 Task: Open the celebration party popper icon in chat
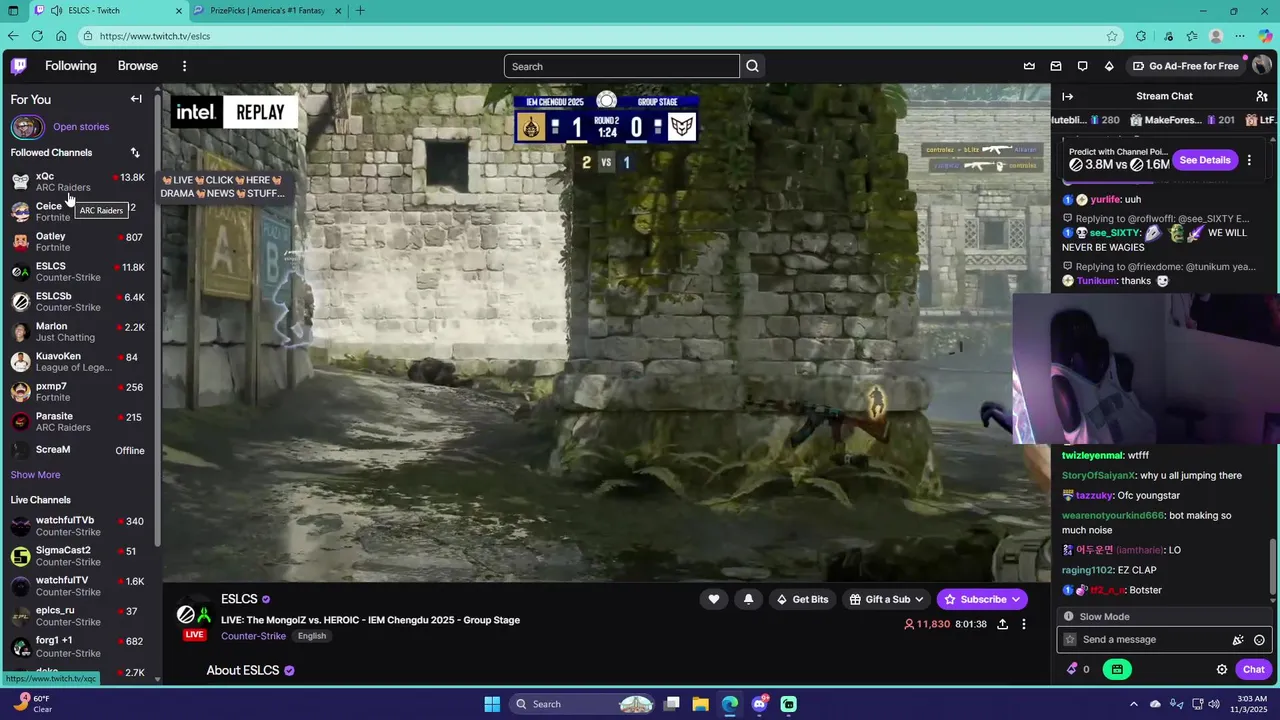coord(1238,640)
